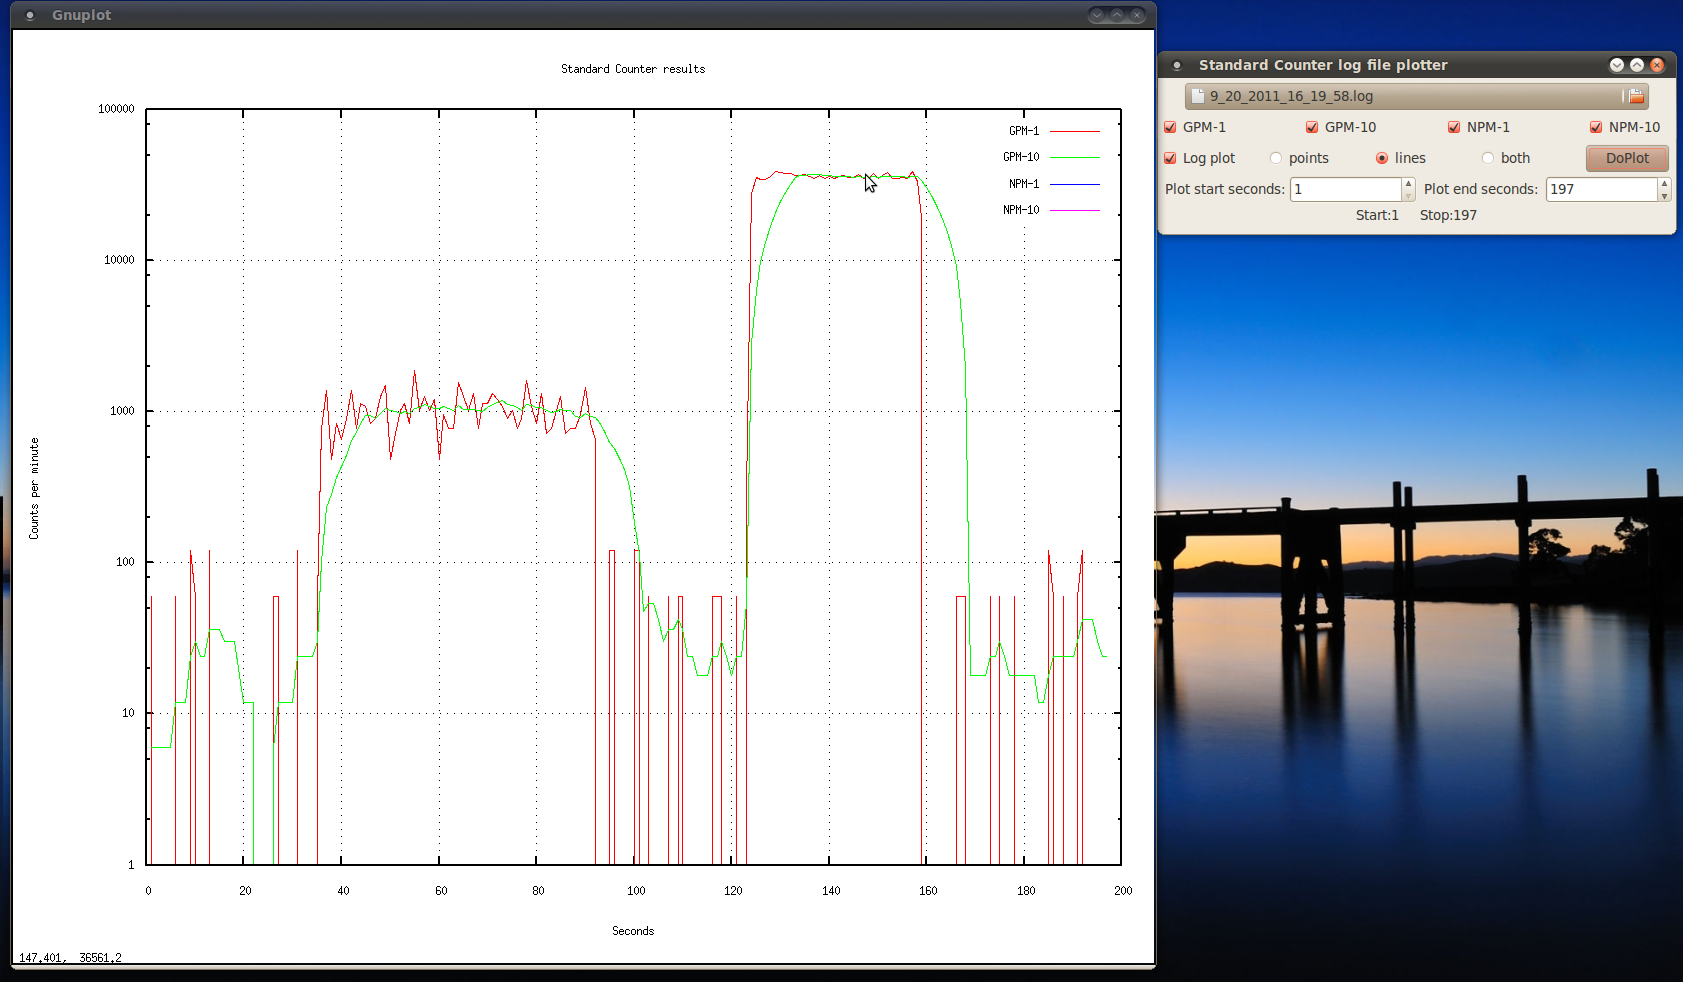The width and height of the screenshot is (1683, 982).
Task: Click the 147.401, 36561.2 coordinate readout
Action: pyautogui.click(x=70, y=958)
